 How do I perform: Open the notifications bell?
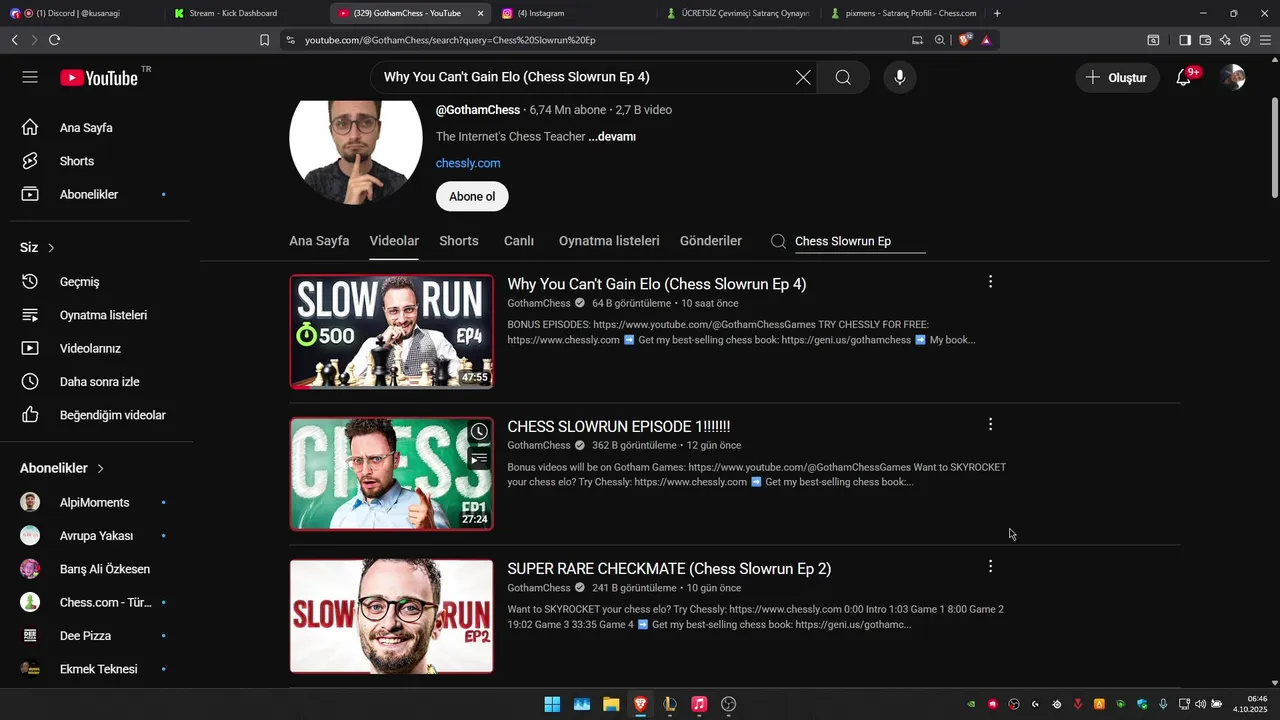pos(1184,77)
